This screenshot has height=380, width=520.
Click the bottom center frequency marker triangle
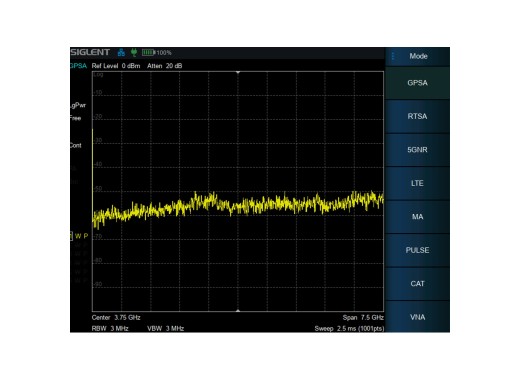(238, 310)
